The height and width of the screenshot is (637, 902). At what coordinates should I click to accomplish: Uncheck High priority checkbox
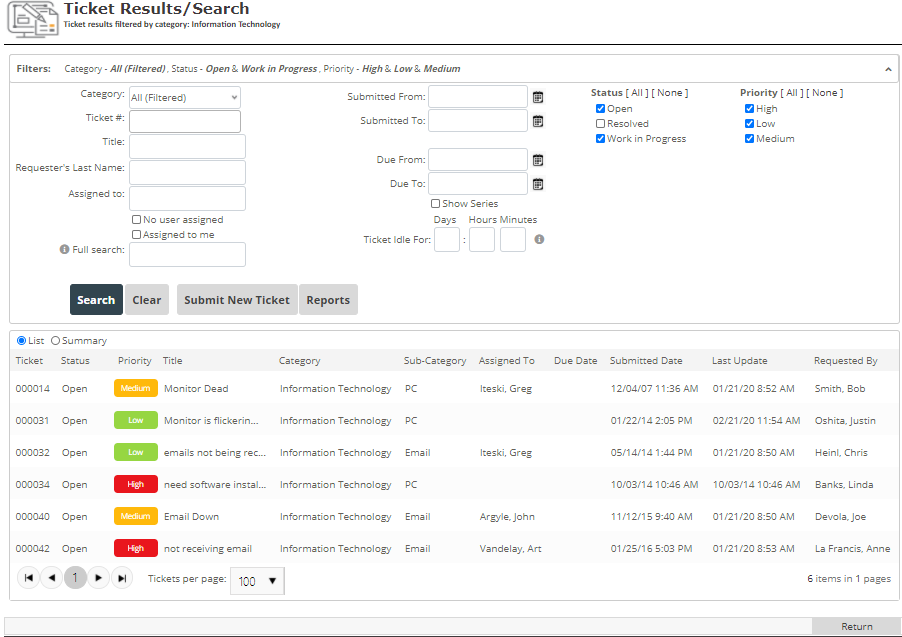750,109
